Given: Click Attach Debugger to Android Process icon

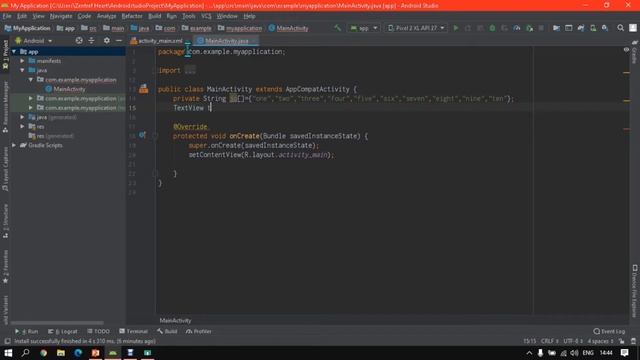Looking at the screenshot, I should point(529,28).
